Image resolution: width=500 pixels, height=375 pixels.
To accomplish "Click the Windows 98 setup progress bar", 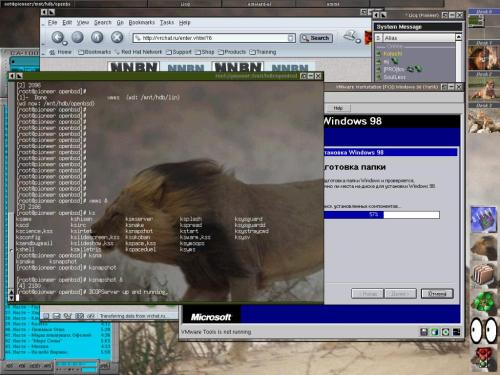I will click(382, 215).
